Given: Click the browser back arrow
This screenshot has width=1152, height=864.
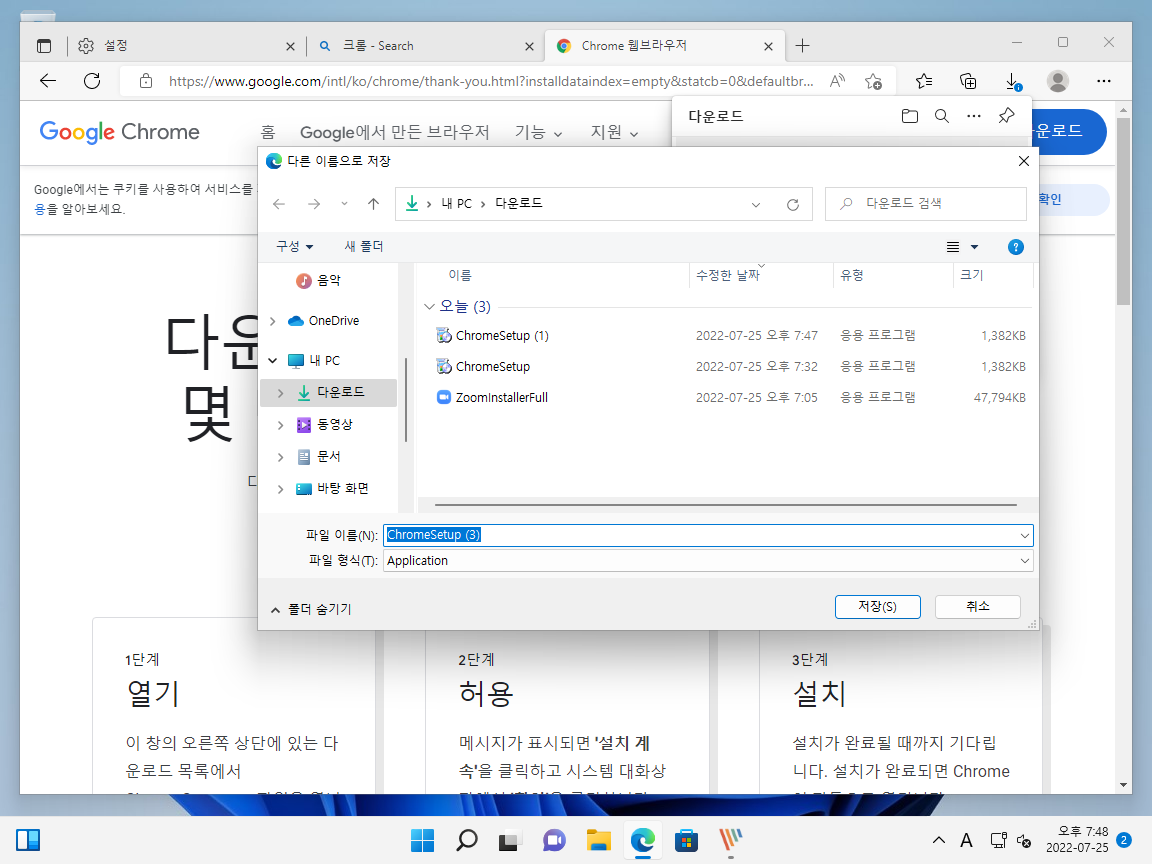Looking at the screenshot, I should pyautogui.click(x=48, y=81).
